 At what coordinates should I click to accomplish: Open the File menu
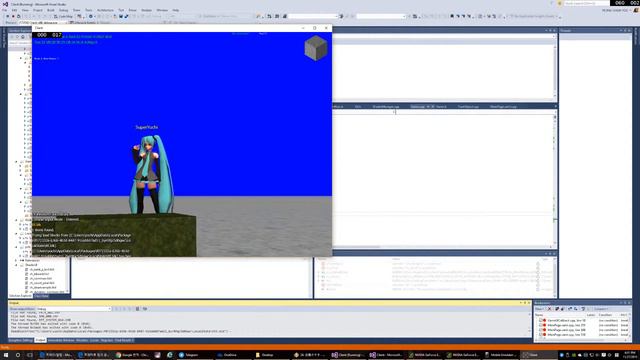tap(4, 10)
